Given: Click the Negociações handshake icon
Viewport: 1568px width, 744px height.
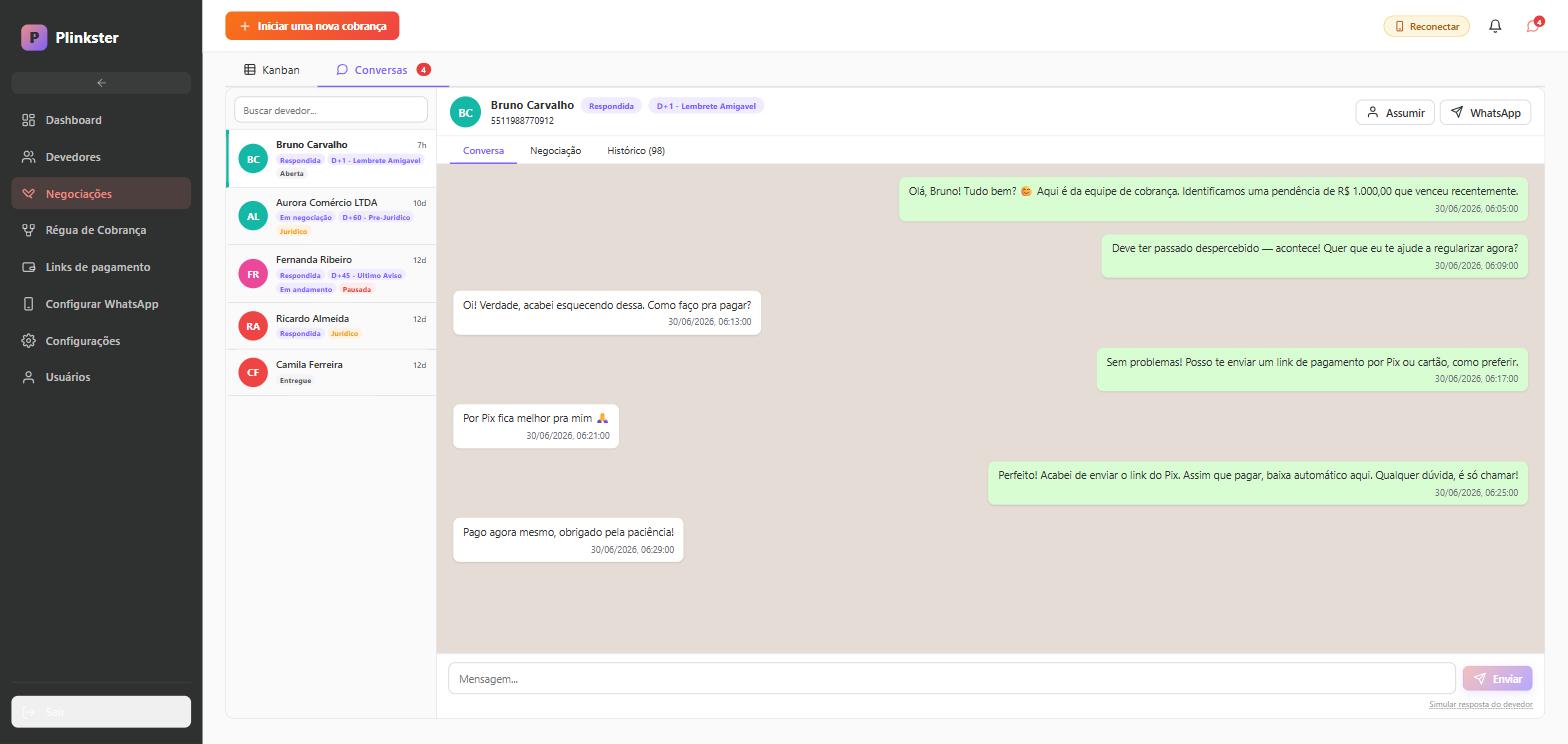Looking at the screenshot, I should pyautogui.click(x=28, y=194).
